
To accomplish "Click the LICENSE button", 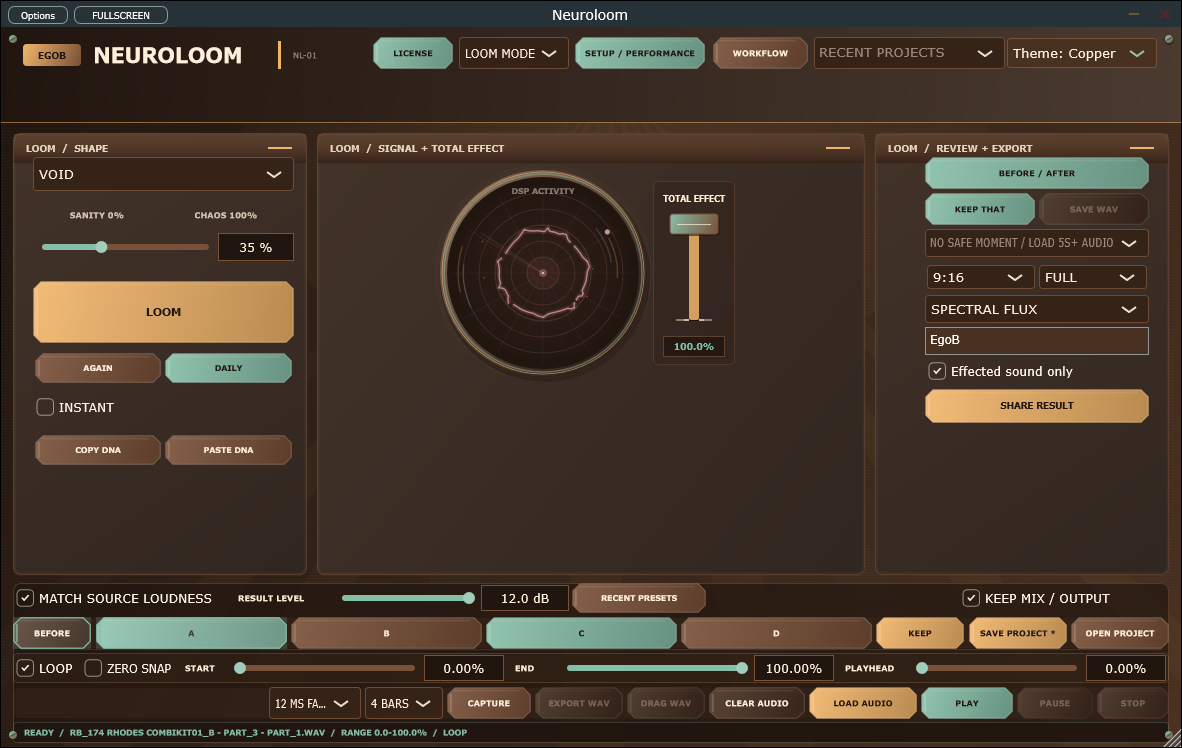I will (413, 54).
